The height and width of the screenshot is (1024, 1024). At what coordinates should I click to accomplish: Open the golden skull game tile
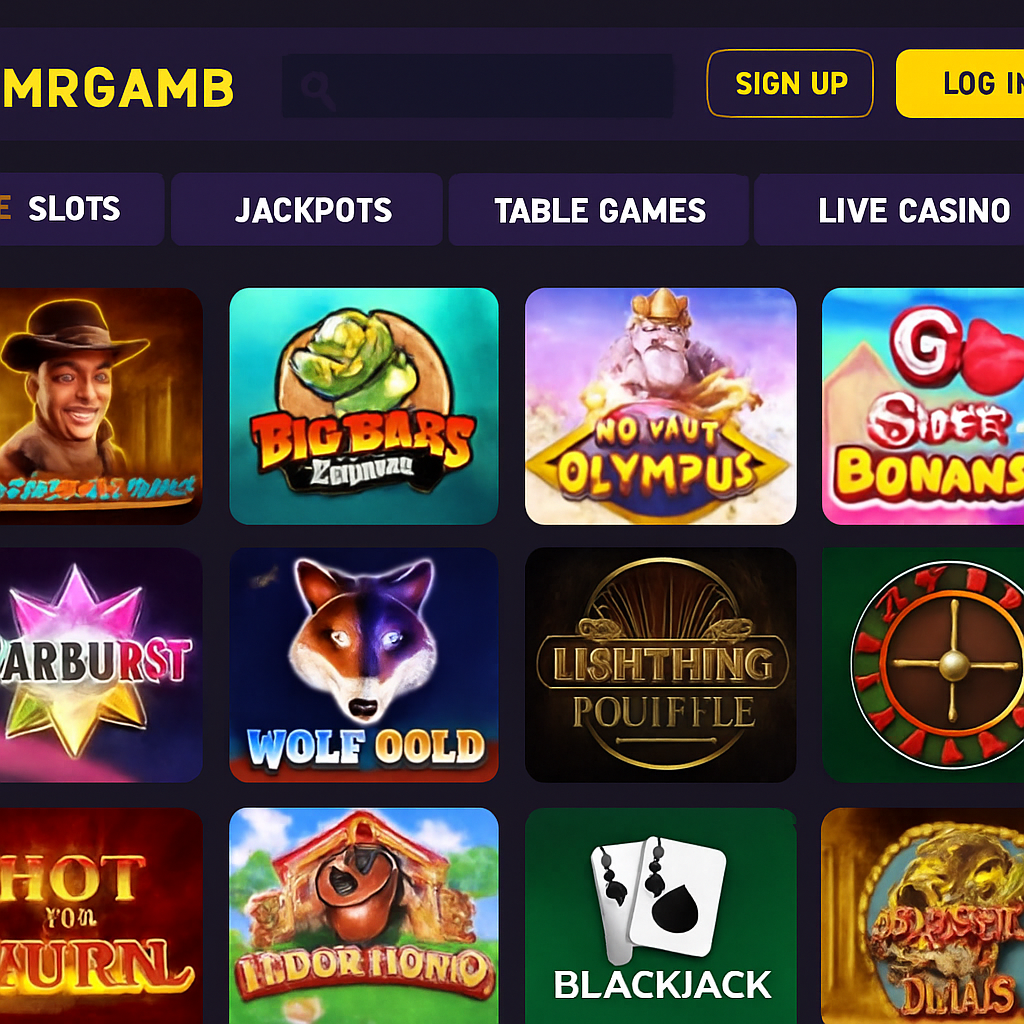923,916
